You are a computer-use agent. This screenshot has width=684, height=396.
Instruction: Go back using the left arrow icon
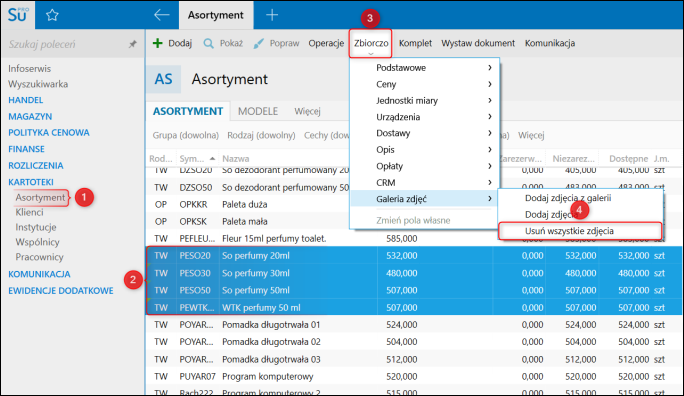161,15
